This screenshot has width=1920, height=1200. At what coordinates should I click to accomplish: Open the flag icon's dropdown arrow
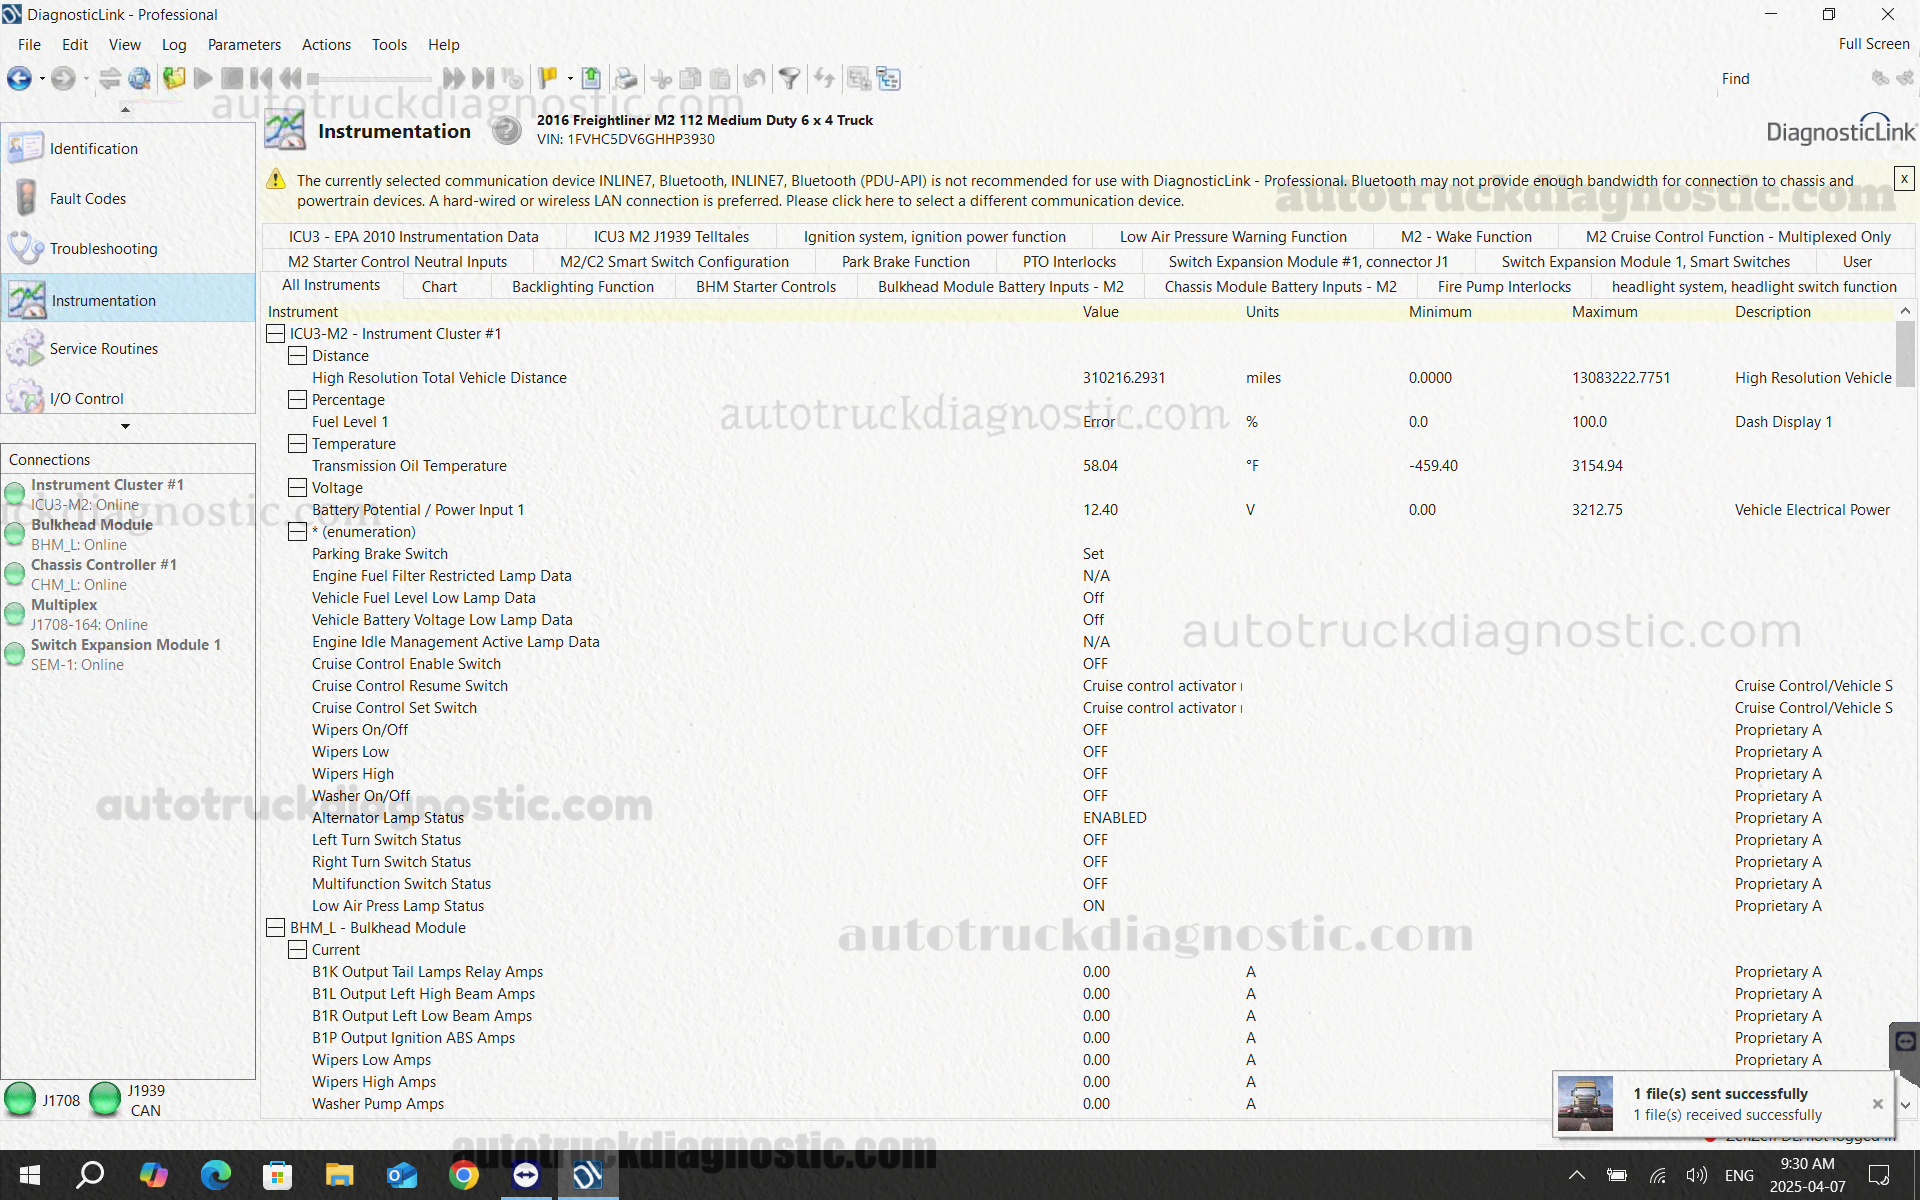click(570, 78)
